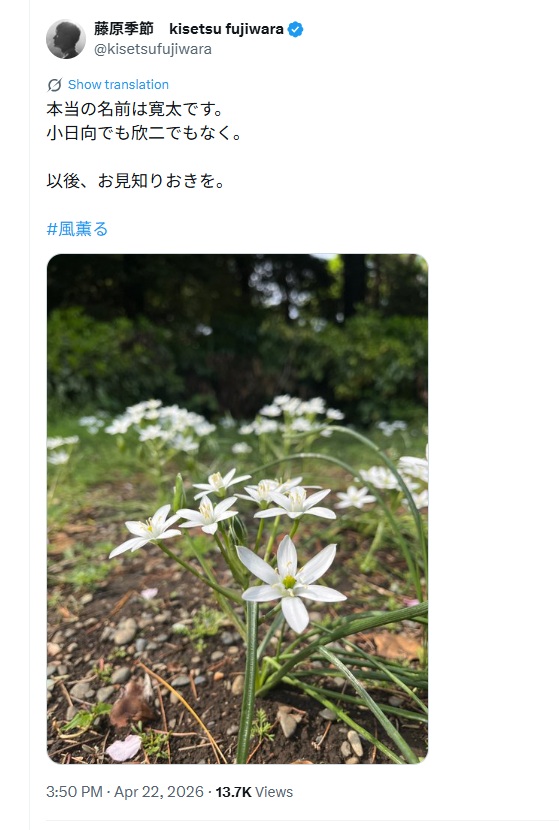Image resolution: width=559 pixels, height=830 pixels.
Task: Open the @kisetsufujiwara handle link
Action: click(153, 49)
